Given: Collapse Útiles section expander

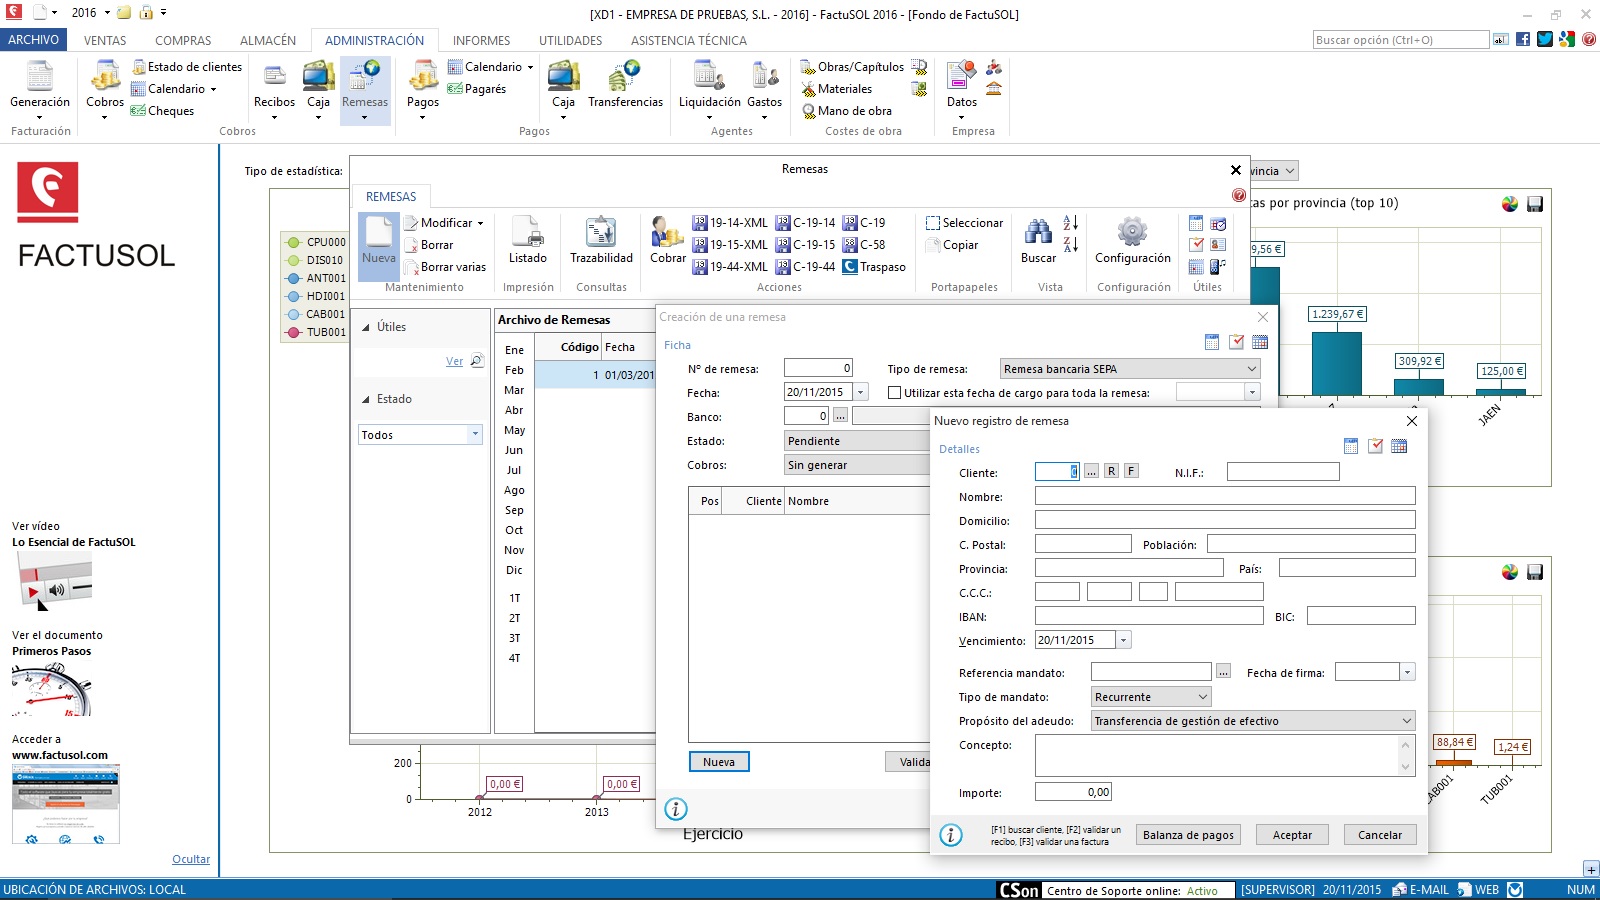Looking at the screenshot, I should (x=366, y=327).
